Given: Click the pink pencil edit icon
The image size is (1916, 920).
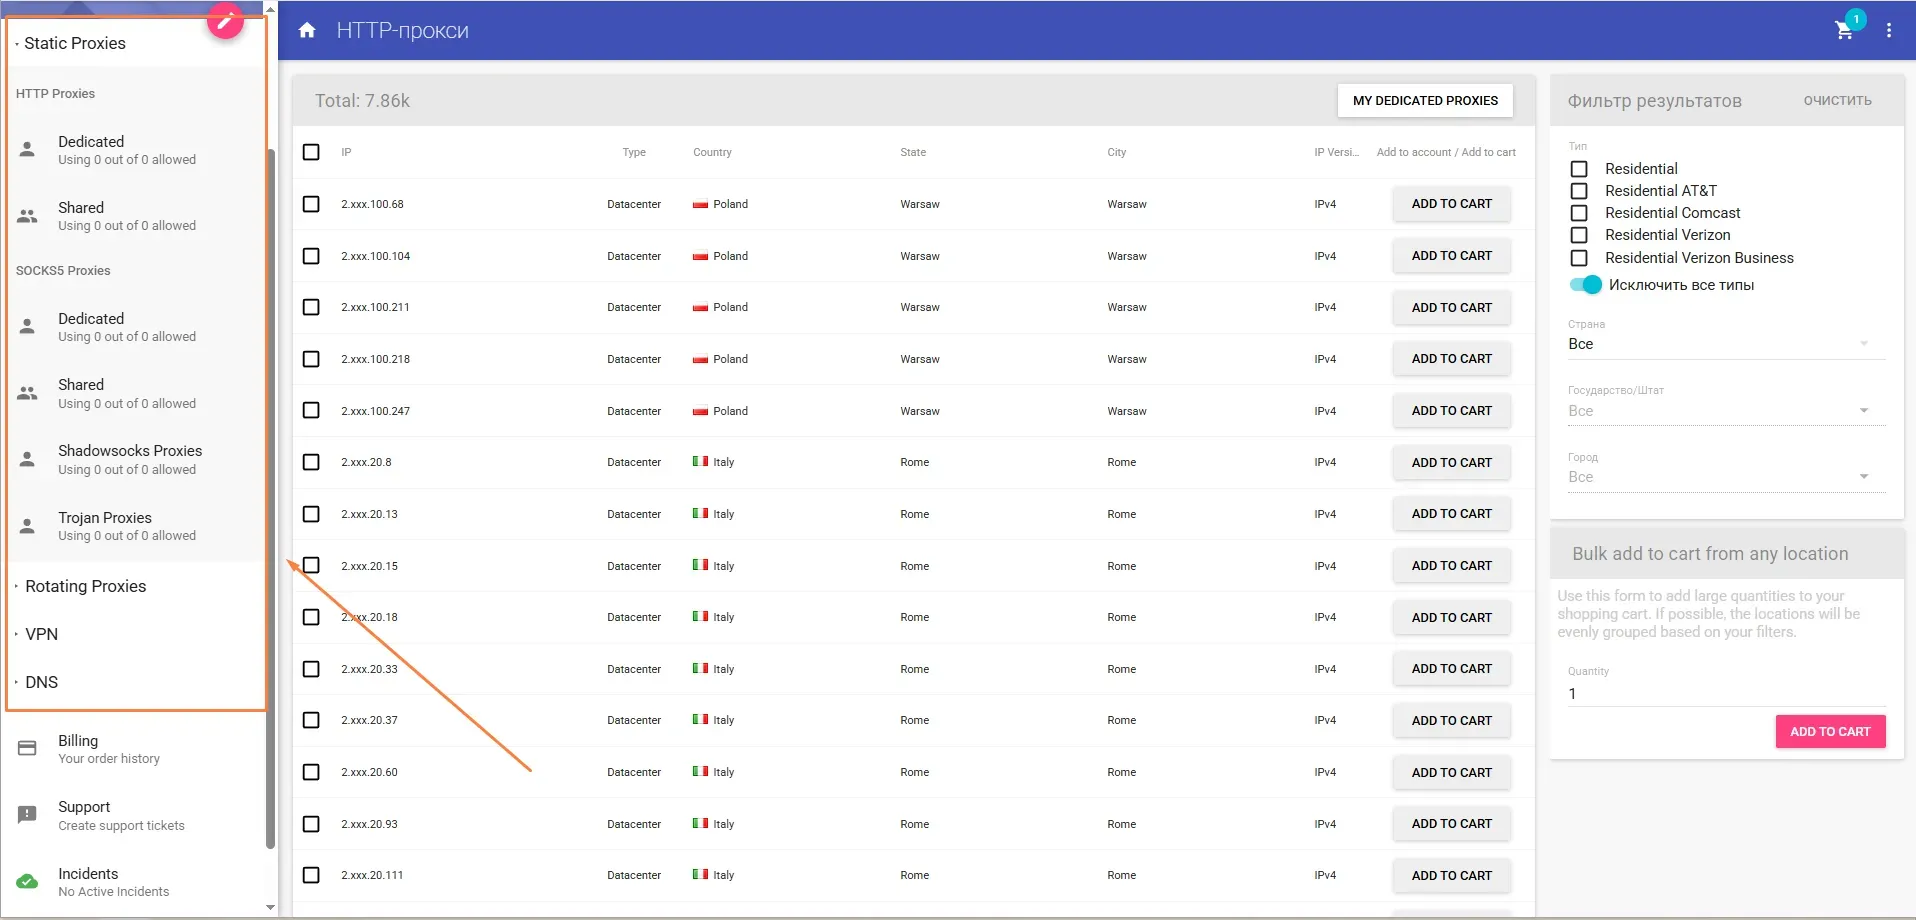Looking at the screenshot, I should click(224, 21).
